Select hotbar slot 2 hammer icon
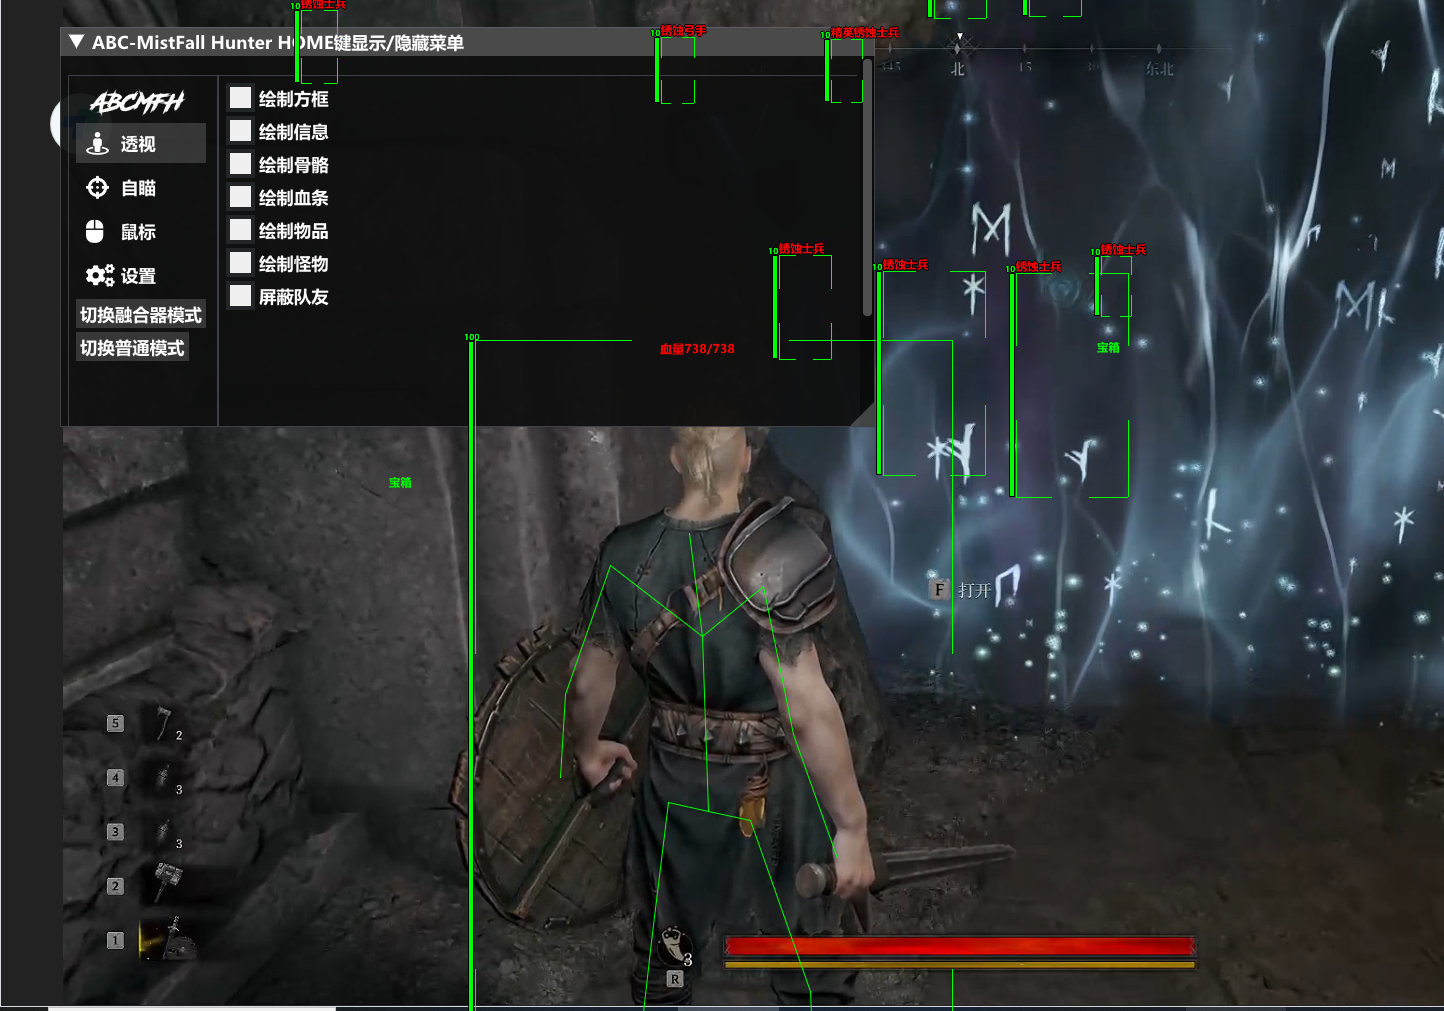This screenshot has width=1444, height=1011. click(167, 883)
